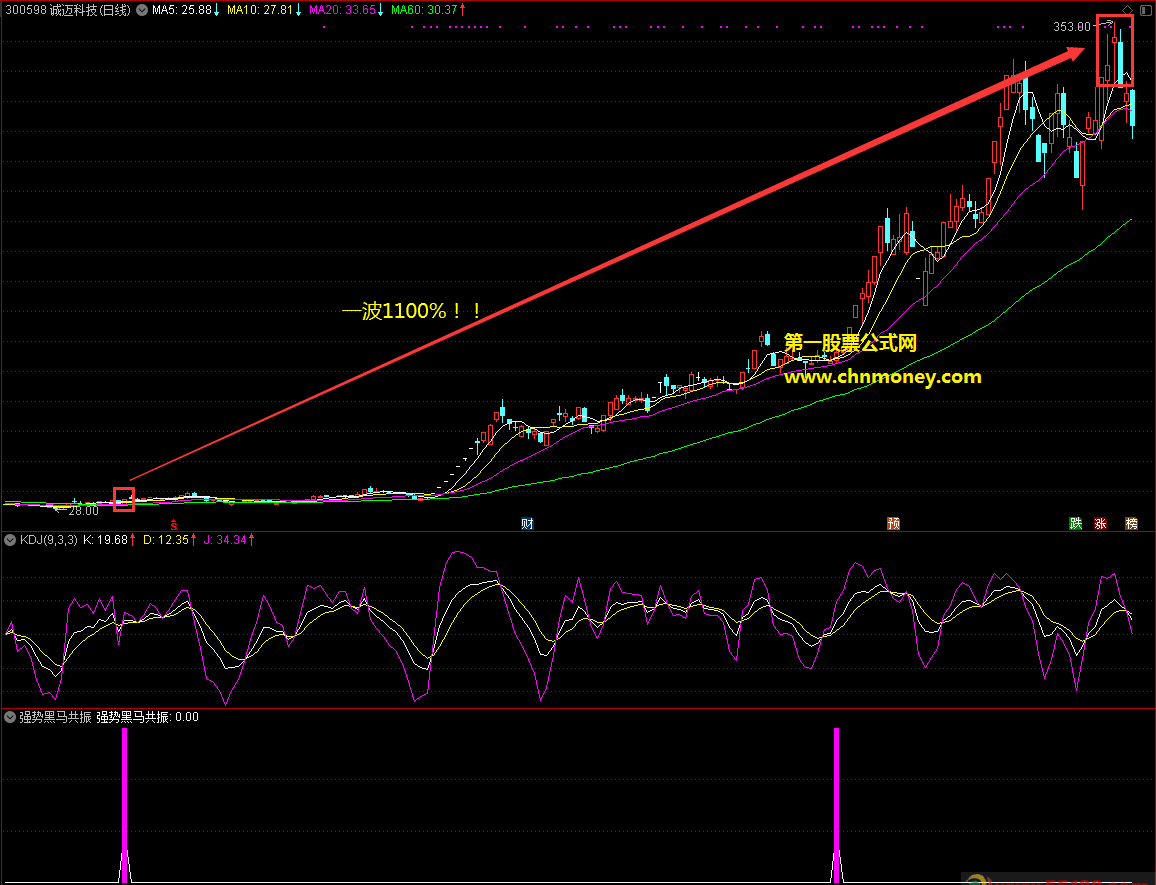1156x885 pixels.
Task: Click the 榜 ranking list marker
Action: pyautogui.click(x=1132, y=524)
